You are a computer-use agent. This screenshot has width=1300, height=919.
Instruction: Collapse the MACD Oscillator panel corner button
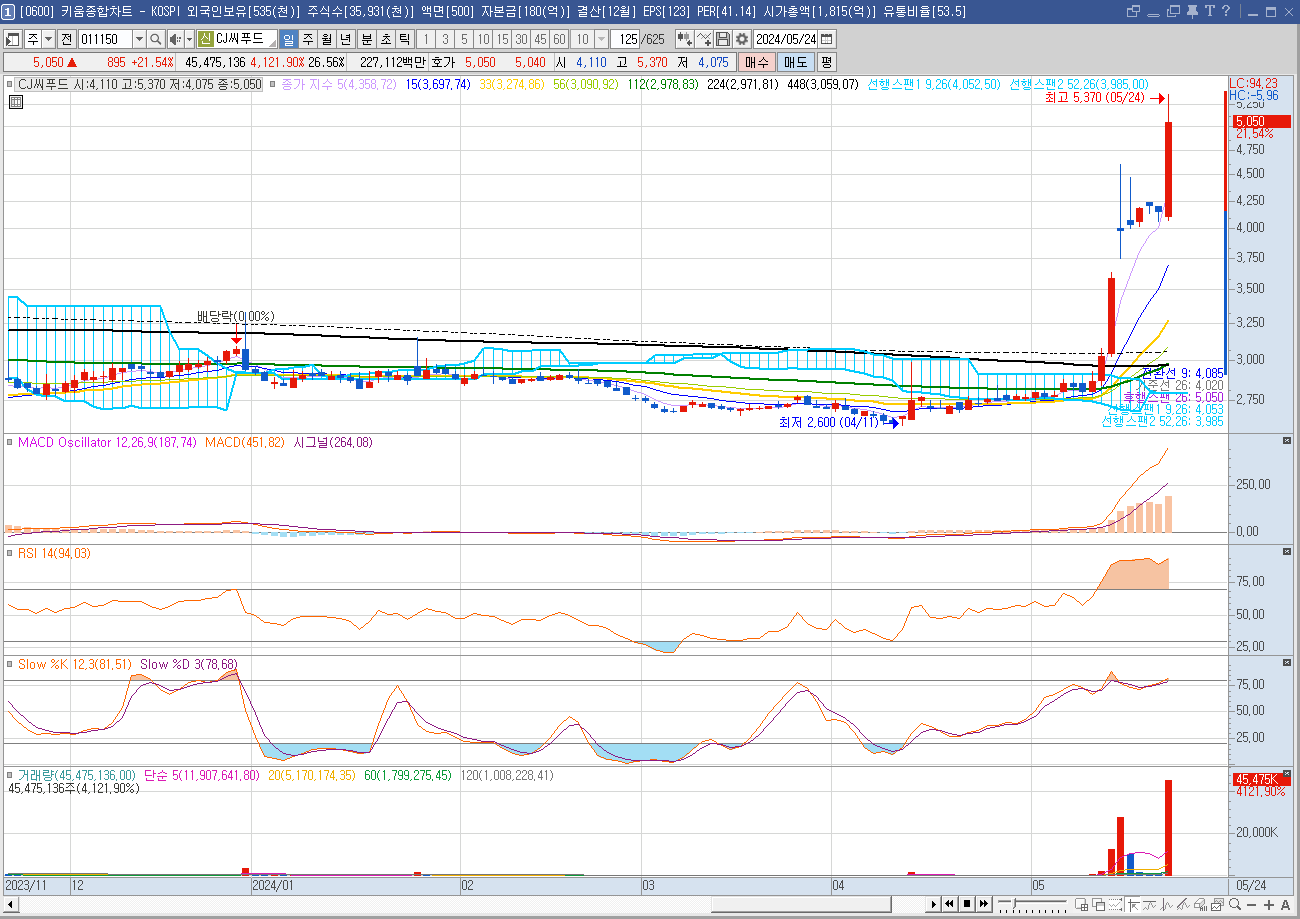(1287, 441)
